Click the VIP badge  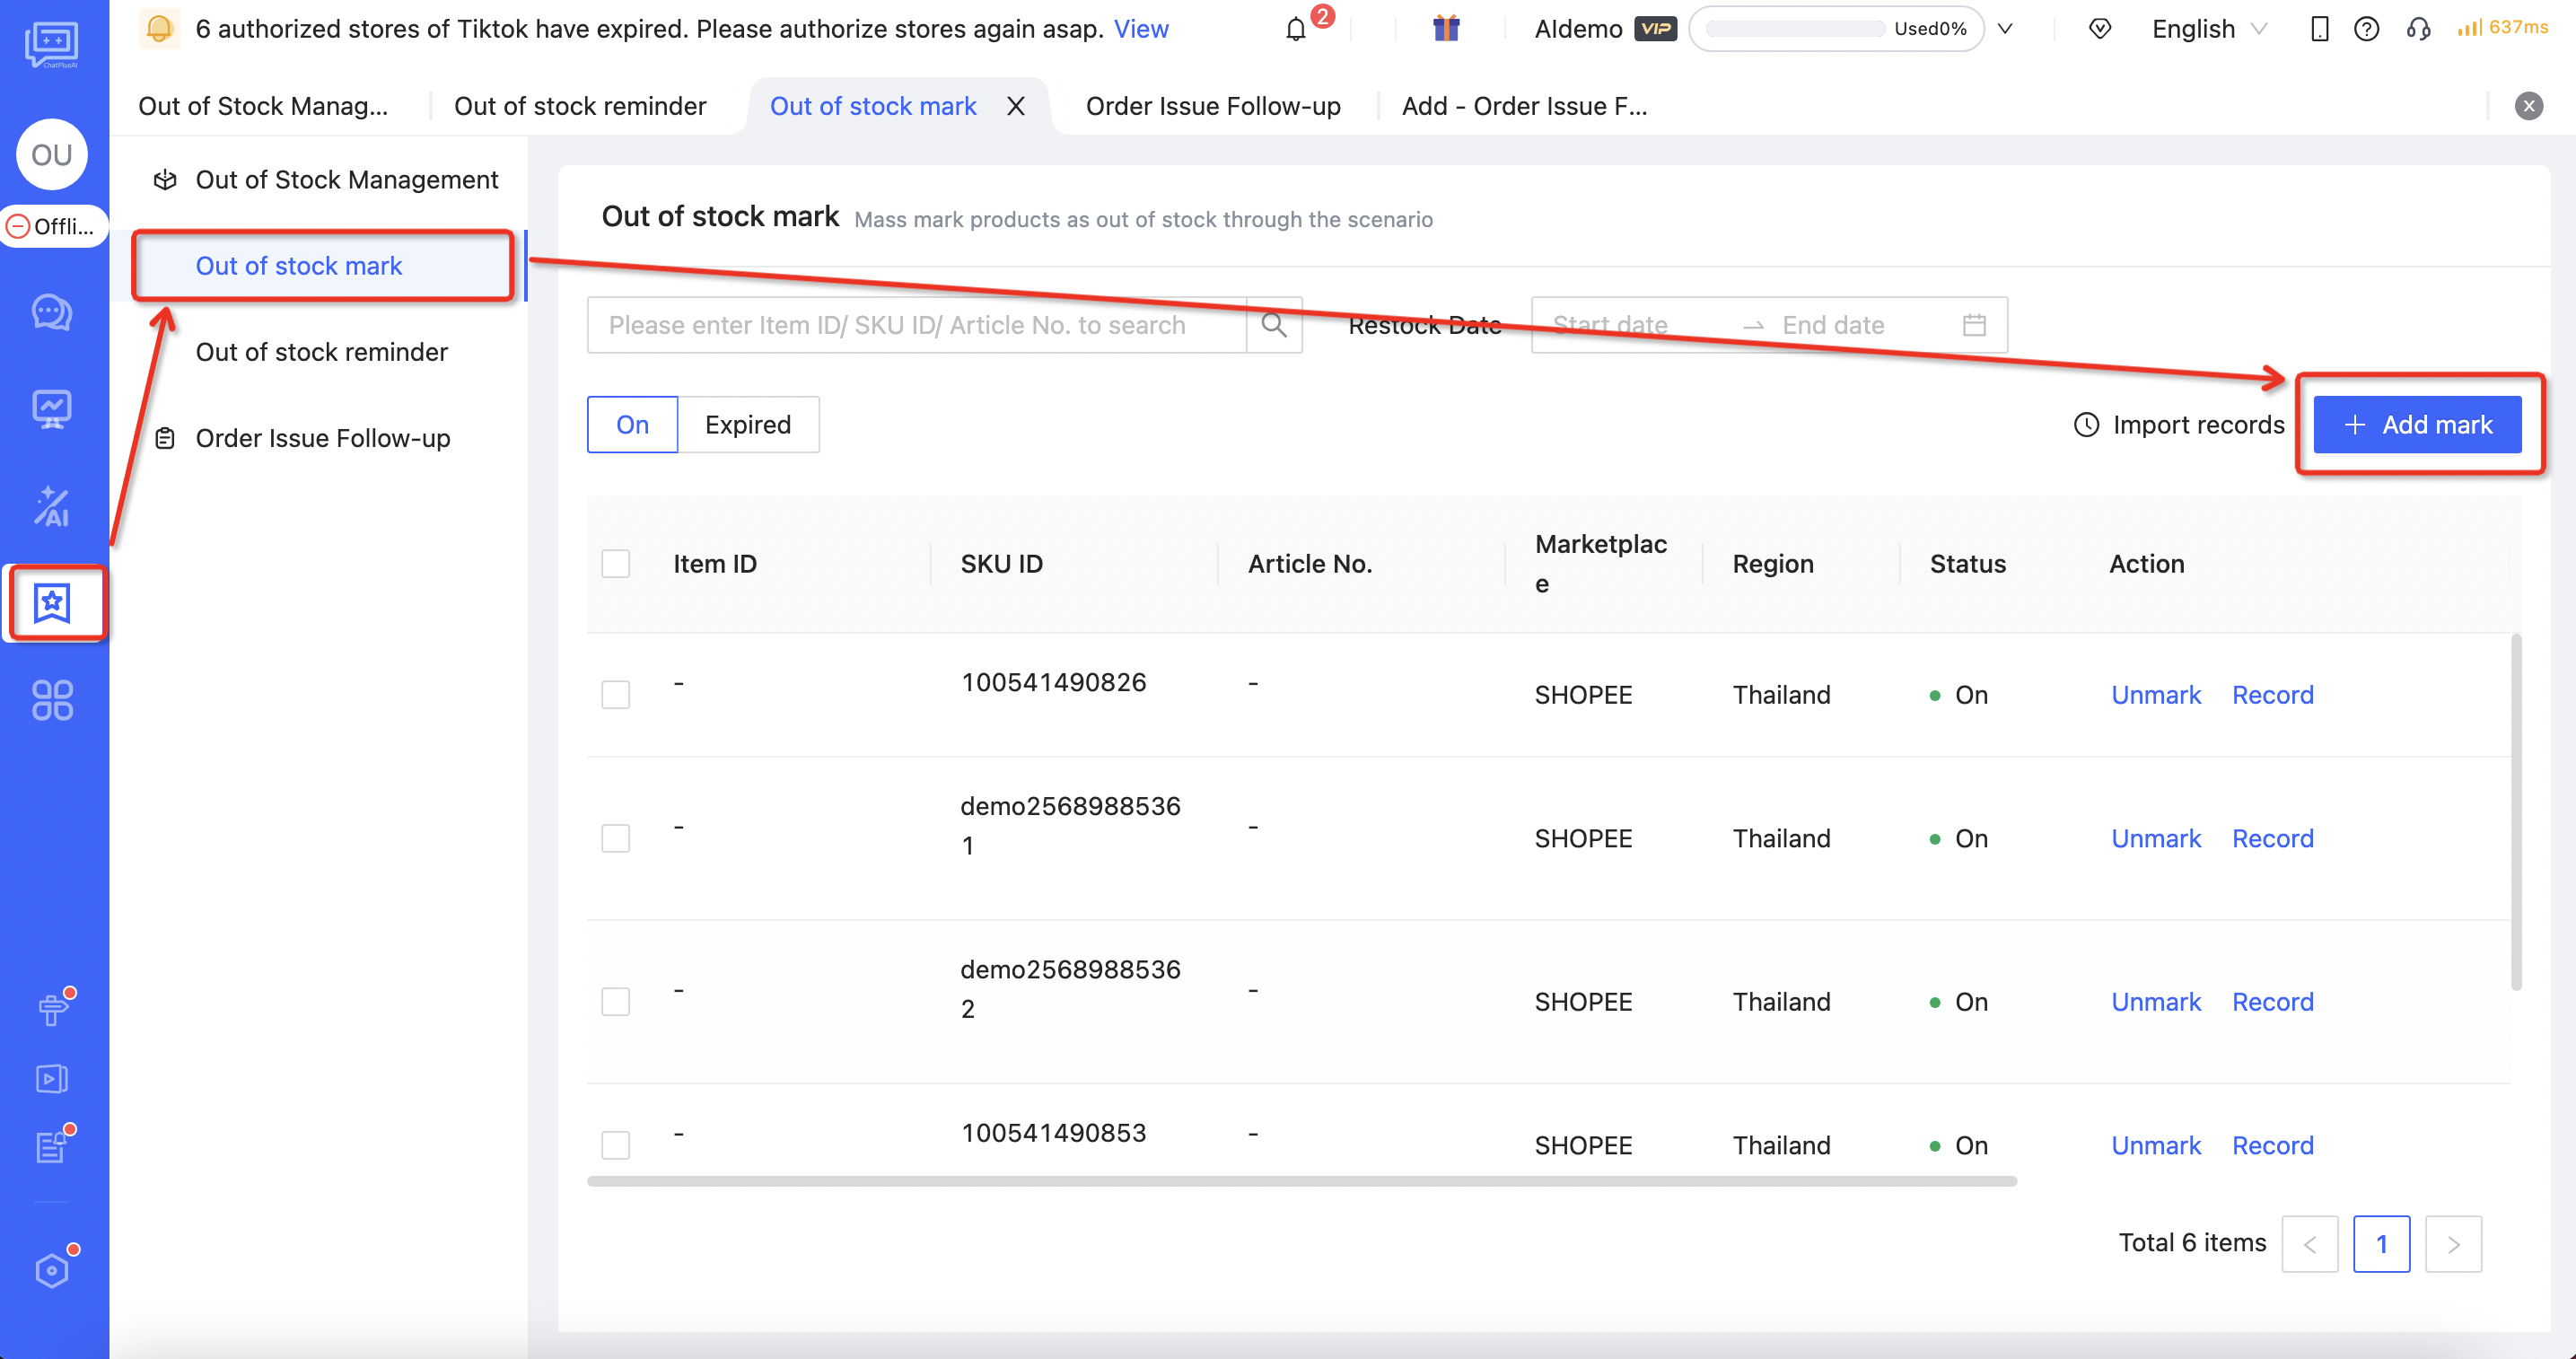1655,29
